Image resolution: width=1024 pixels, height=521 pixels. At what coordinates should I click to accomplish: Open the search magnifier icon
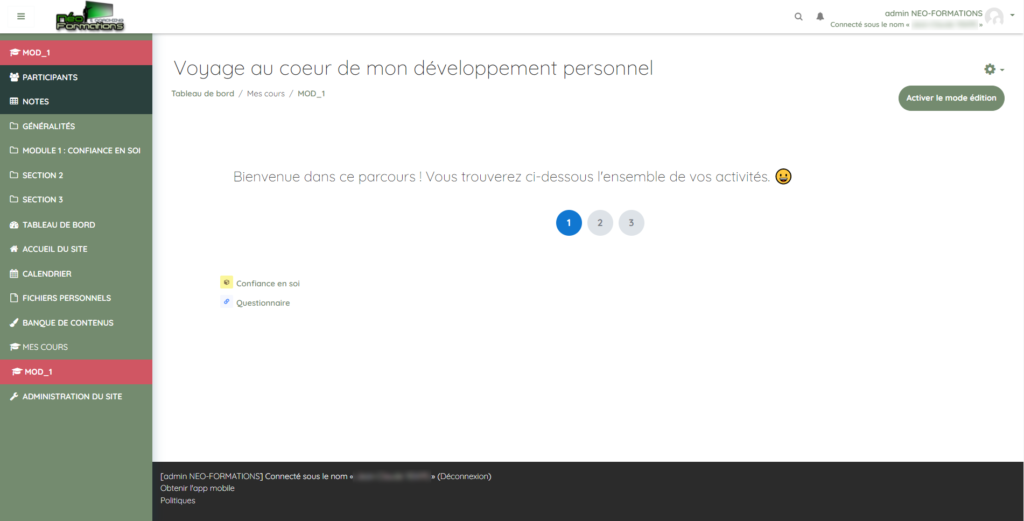point(798,16)
